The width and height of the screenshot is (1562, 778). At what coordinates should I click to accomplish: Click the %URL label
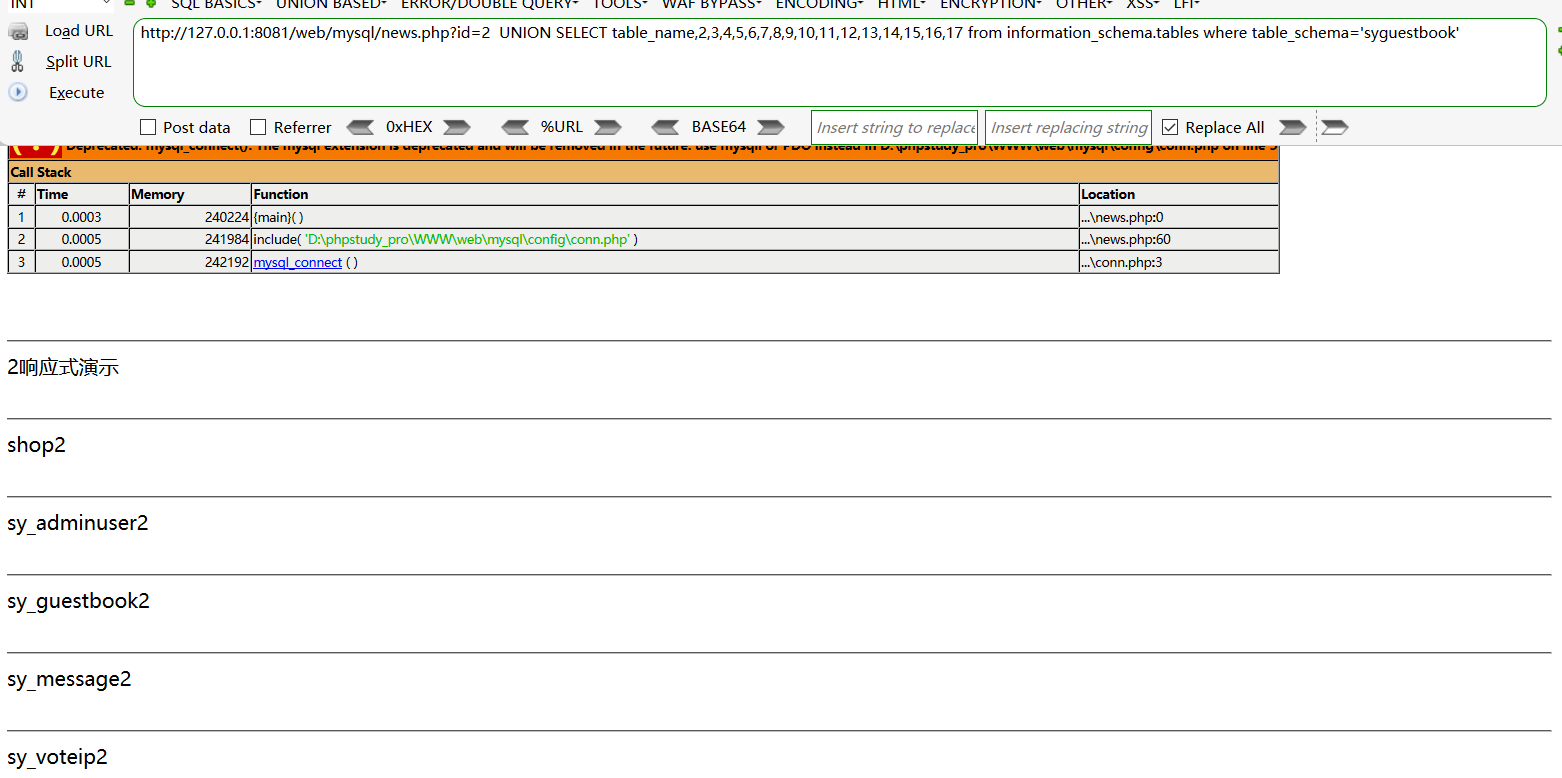tap(562, 127)
